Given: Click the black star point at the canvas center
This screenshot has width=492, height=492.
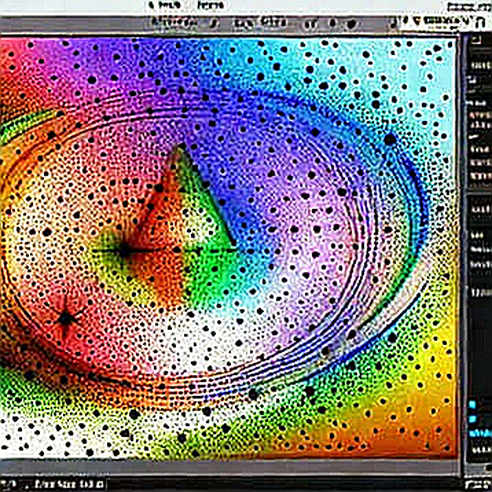Looking at the screenshot, I should coord(124,251).
